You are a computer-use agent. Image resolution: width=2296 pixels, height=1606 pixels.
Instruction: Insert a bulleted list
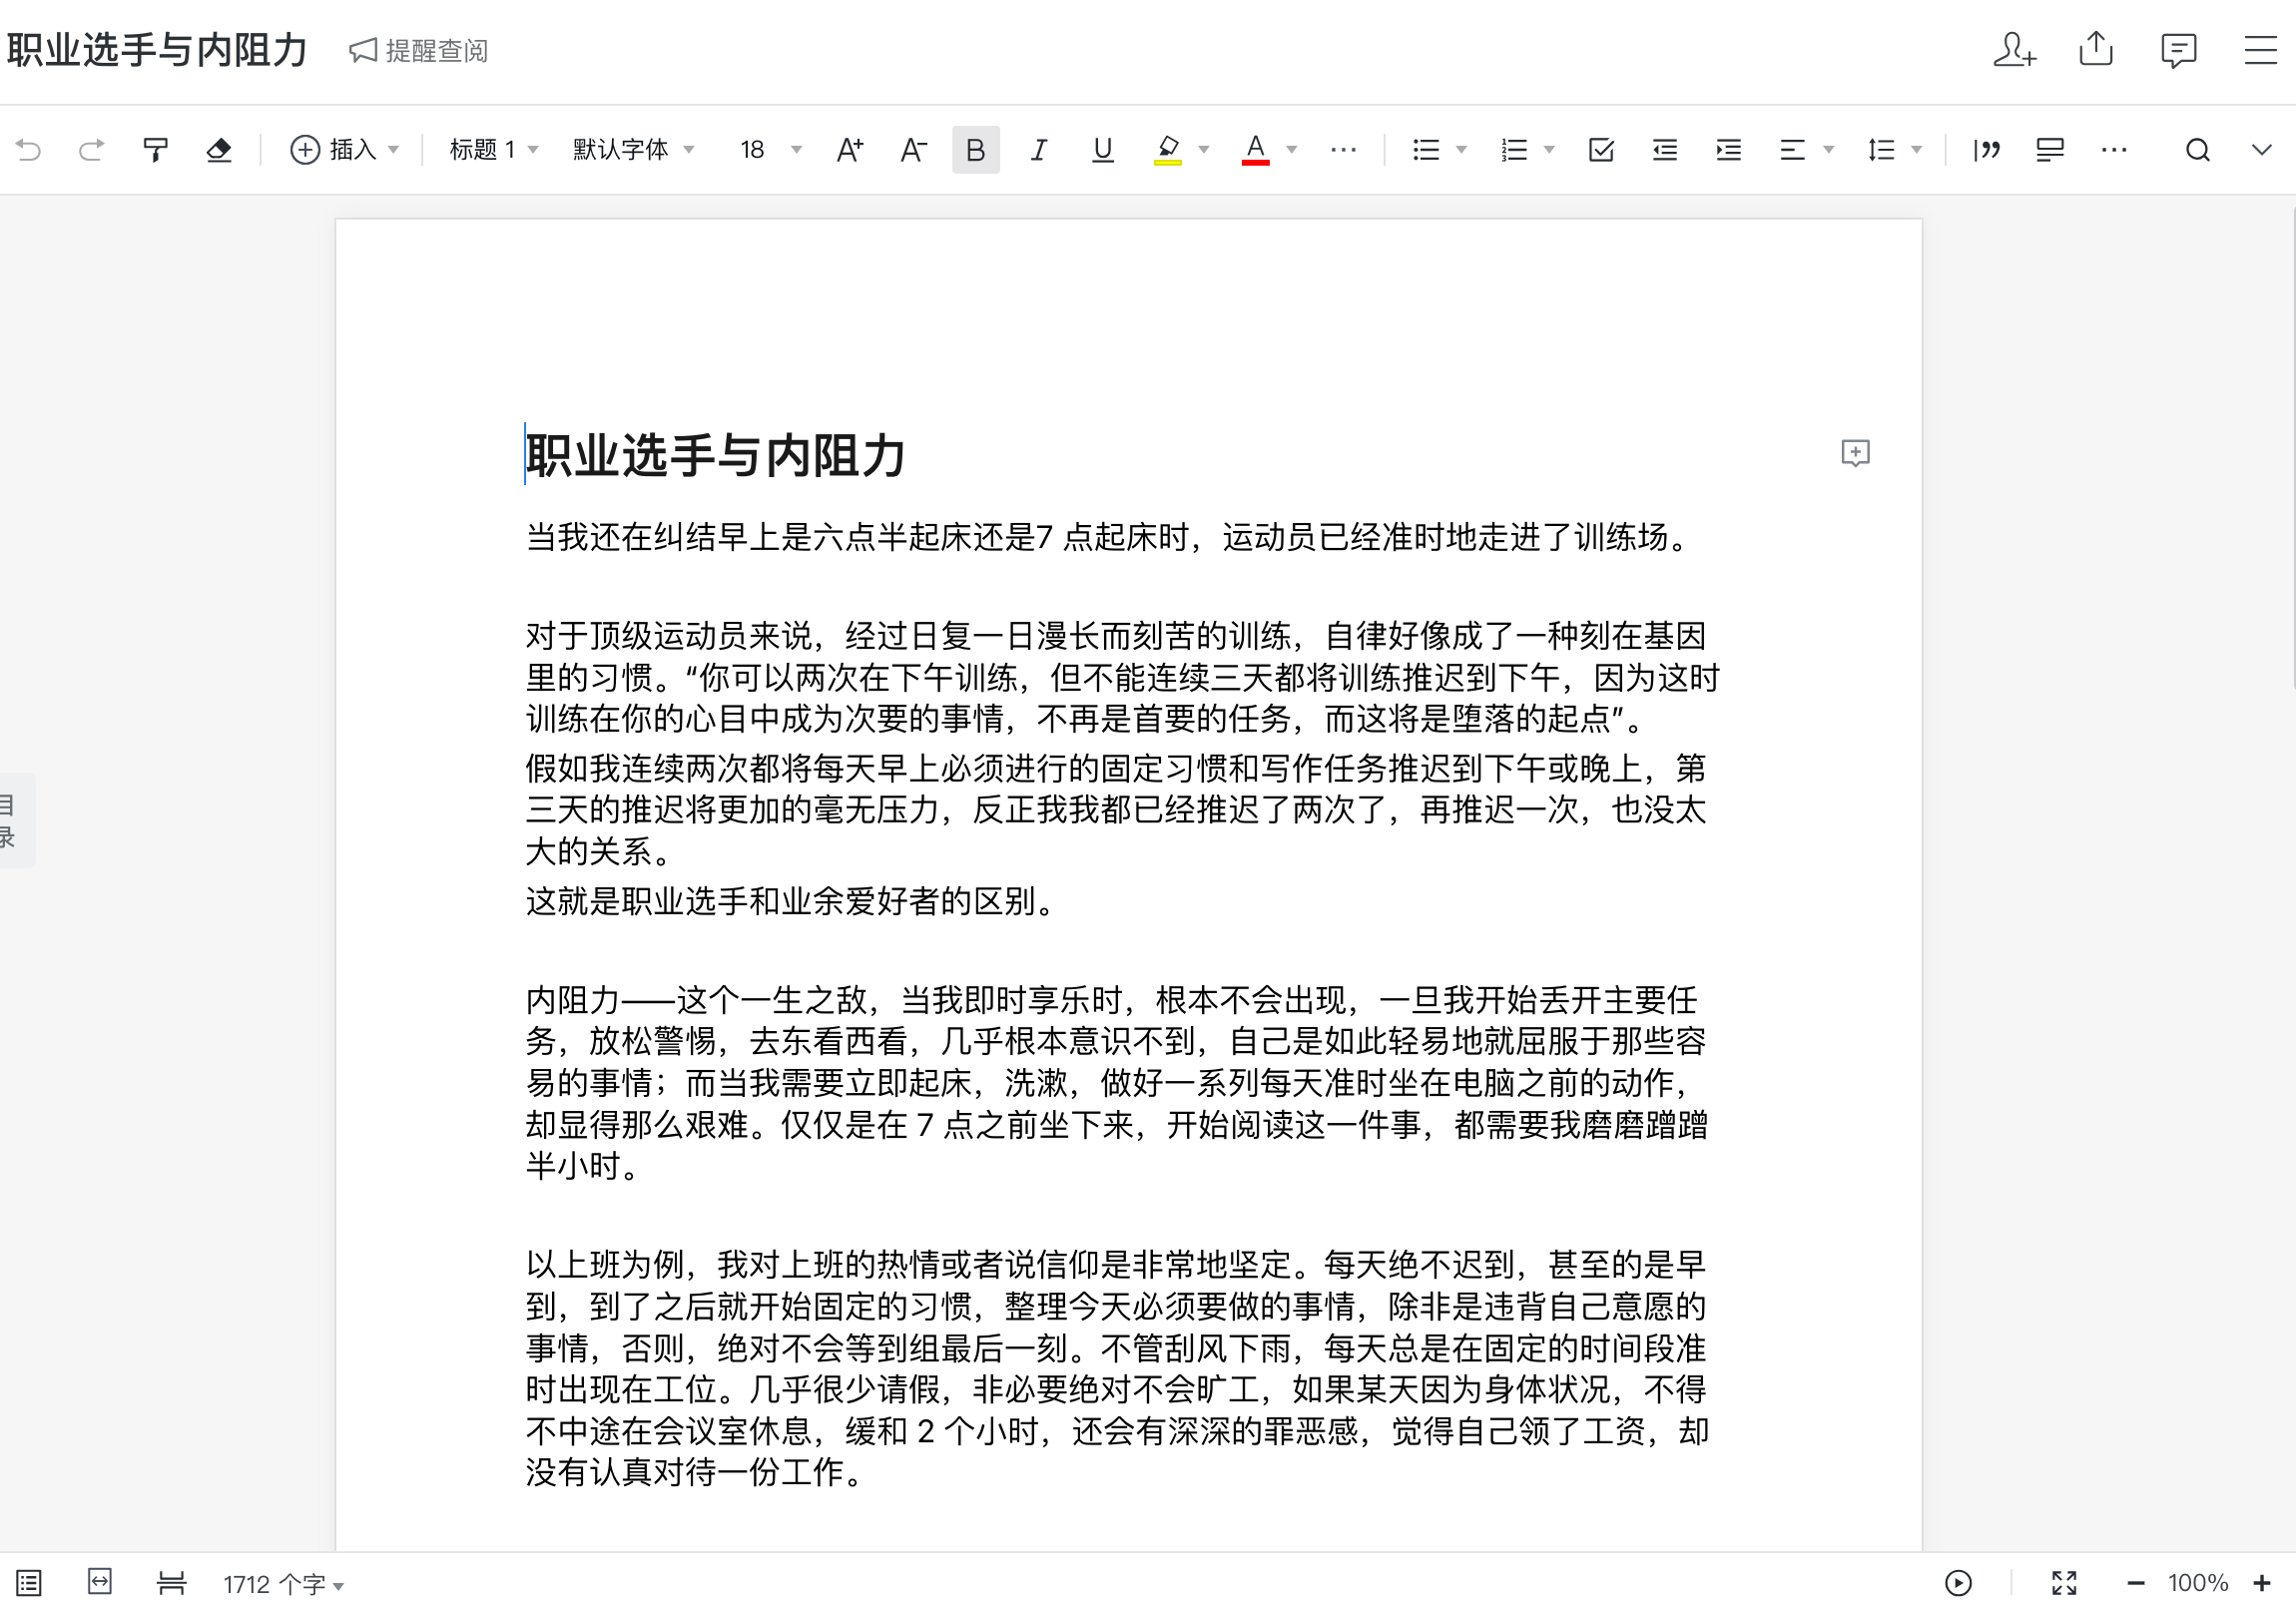(1426, 150)
